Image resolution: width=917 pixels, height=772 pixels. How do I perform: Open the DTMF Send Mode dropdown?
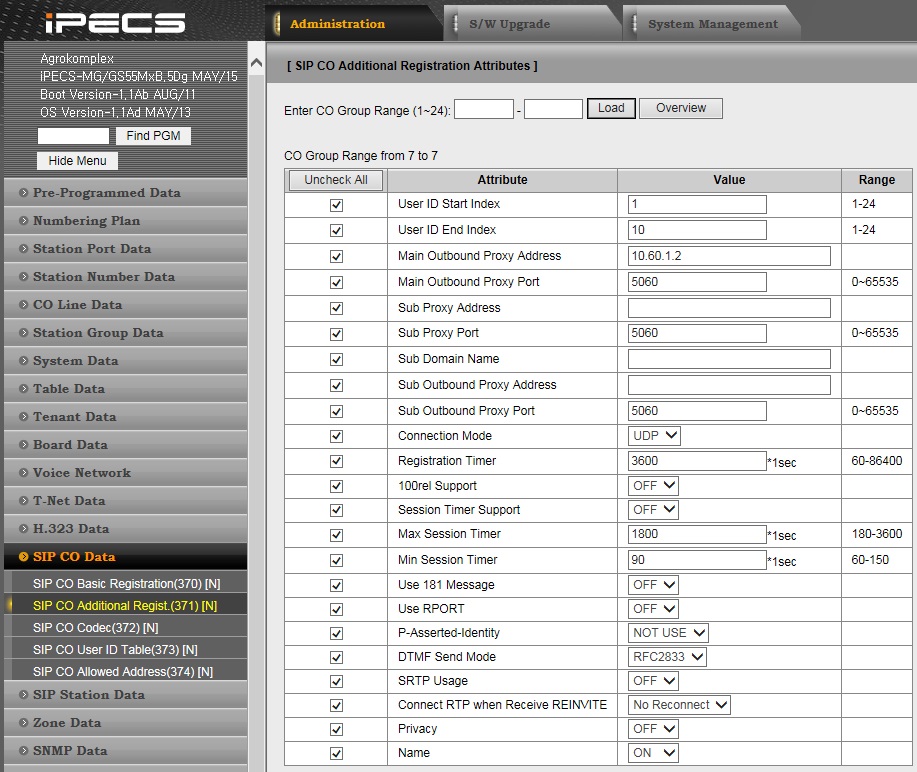[668, 657]
